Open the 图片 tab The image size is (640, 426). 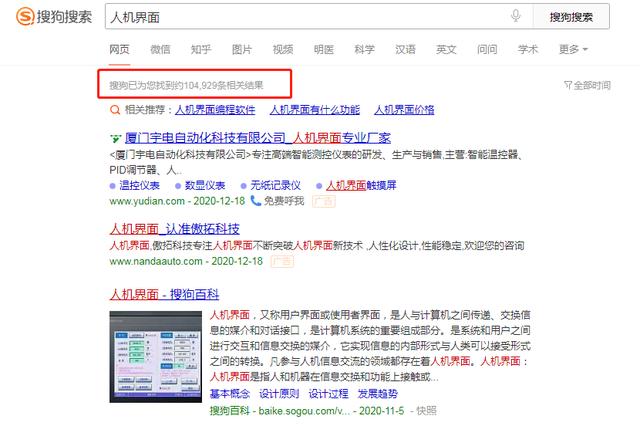pos(242,49)
